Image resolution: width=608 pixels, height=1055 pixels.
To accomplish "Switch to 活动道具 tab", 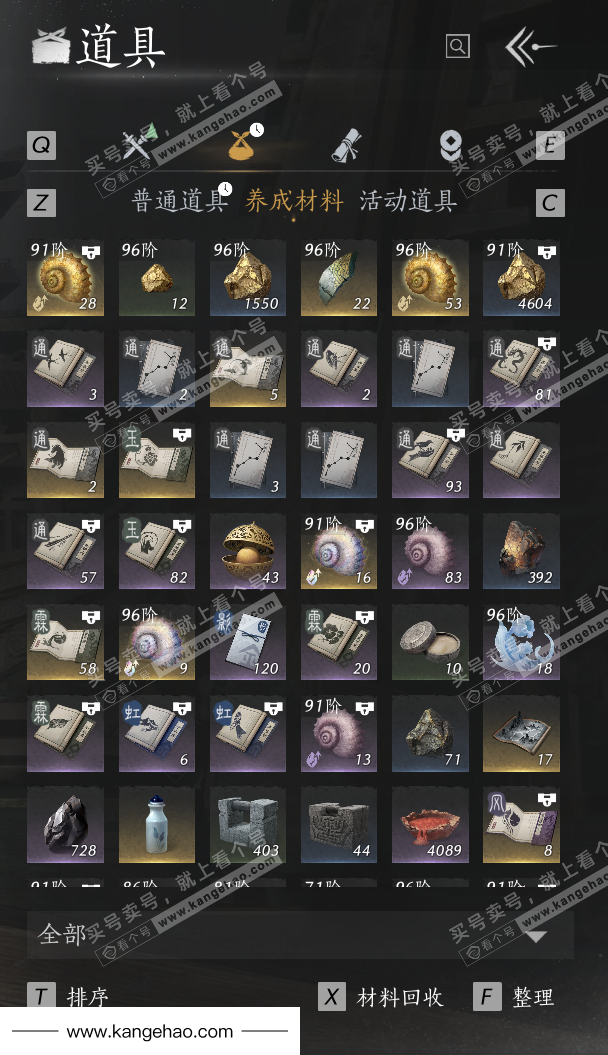I will [408, 201].
